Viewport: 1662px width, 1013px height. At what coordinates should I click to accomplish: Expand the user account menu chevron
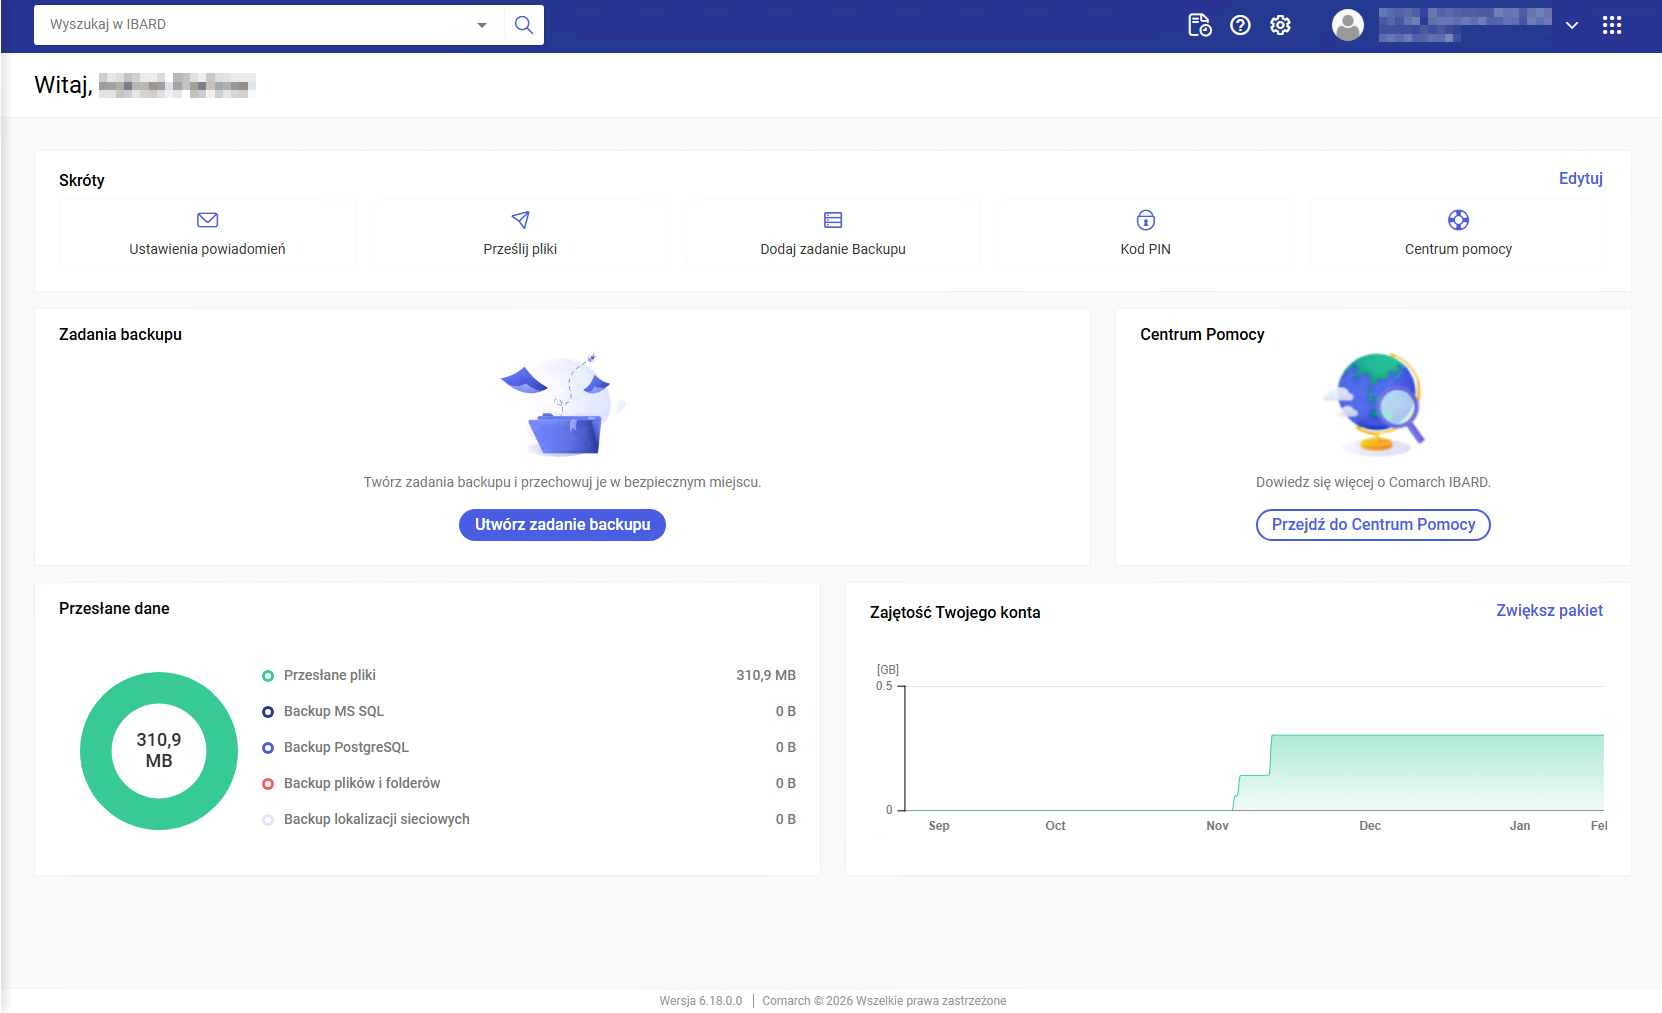1572,26
